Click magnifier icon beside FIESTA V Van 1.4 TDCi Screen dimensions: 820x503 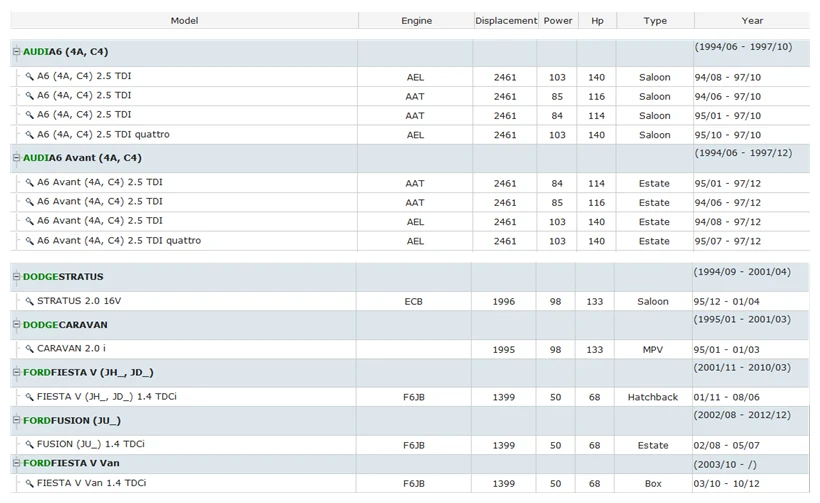pyautogui.click(x=29, y=484)
